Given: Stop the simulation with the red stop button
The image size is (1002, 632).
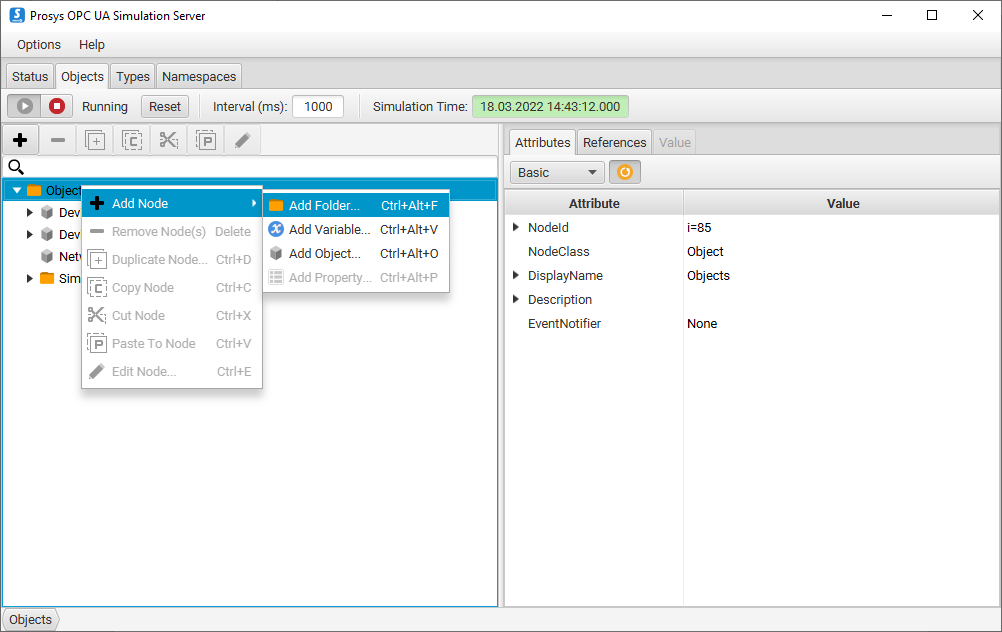Looking at the screenshot, I should point(57,106).
